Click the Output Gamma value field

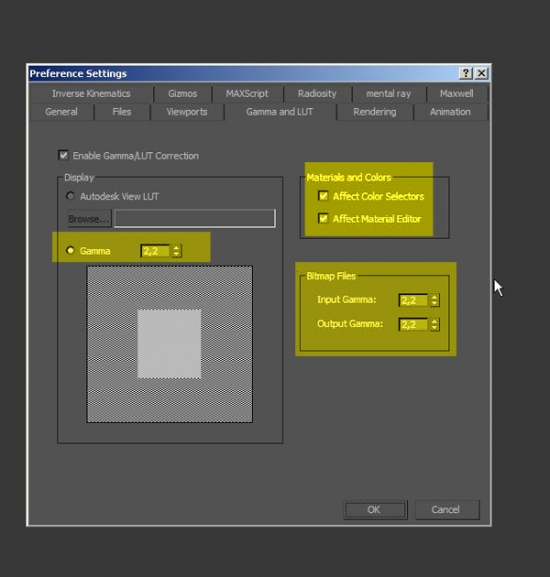click(414, 324)
